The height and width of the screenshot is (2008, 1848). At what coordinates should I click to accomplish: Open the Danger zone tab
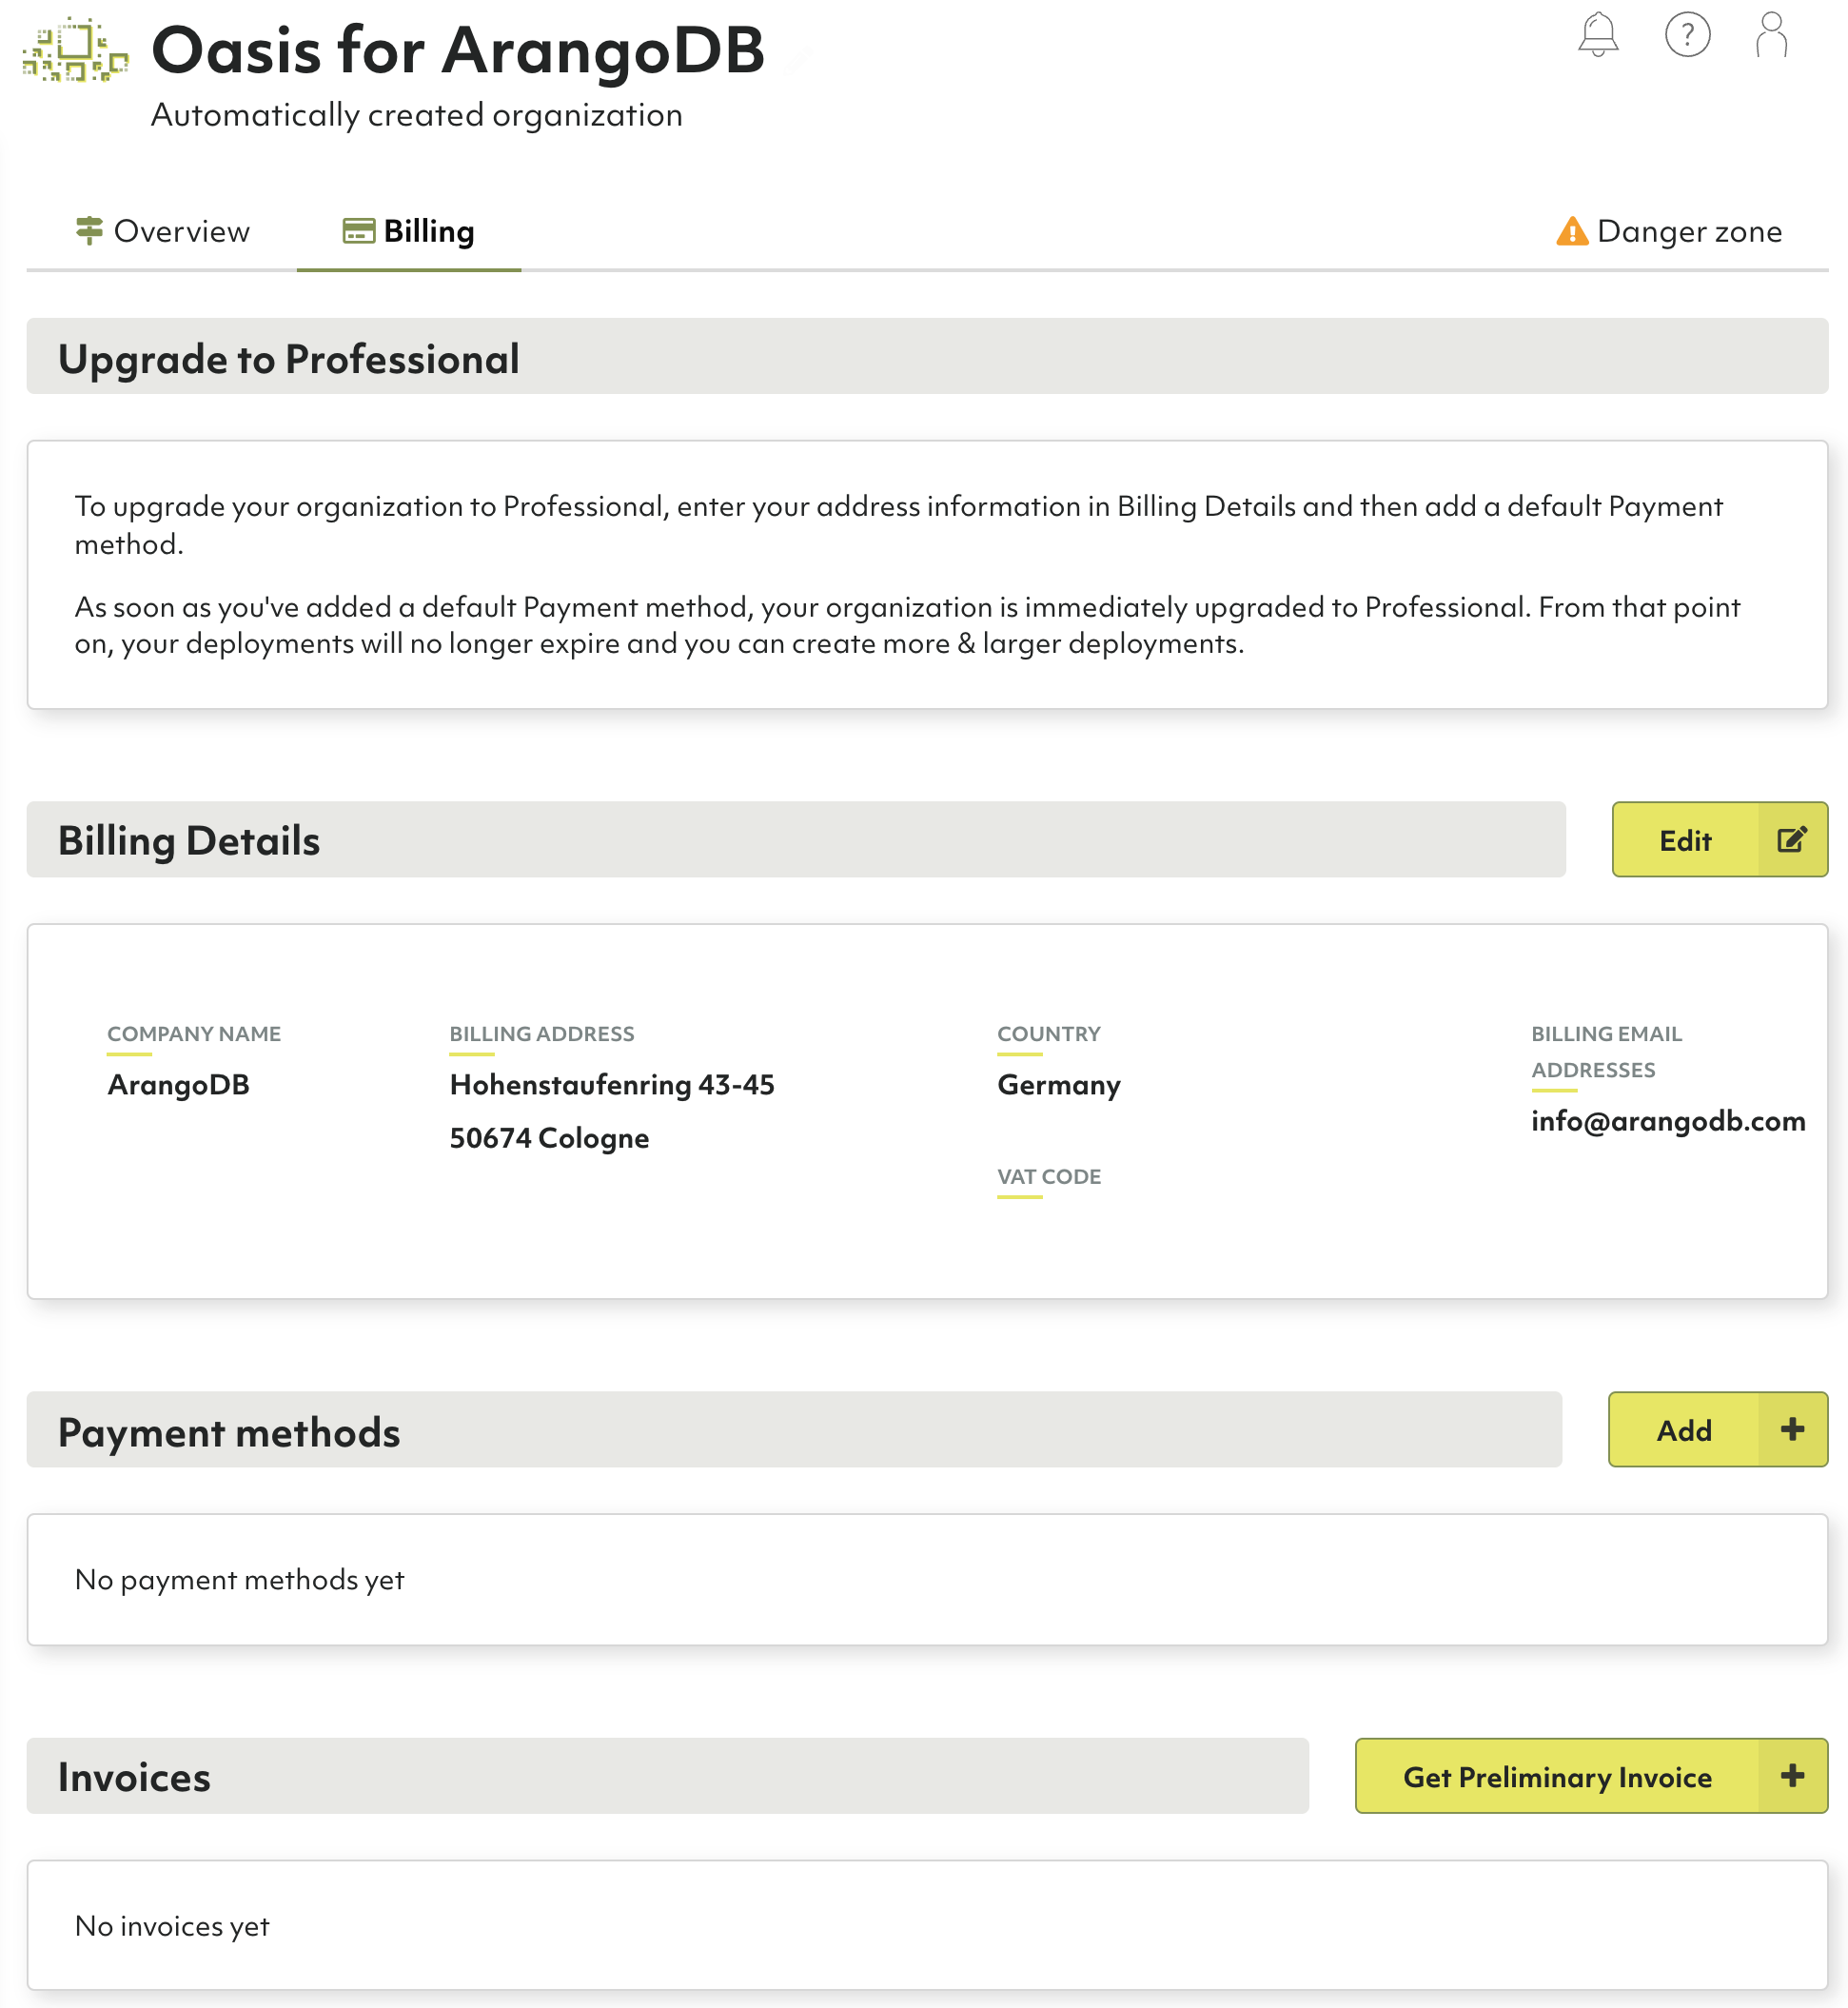tap(1689, 231)
